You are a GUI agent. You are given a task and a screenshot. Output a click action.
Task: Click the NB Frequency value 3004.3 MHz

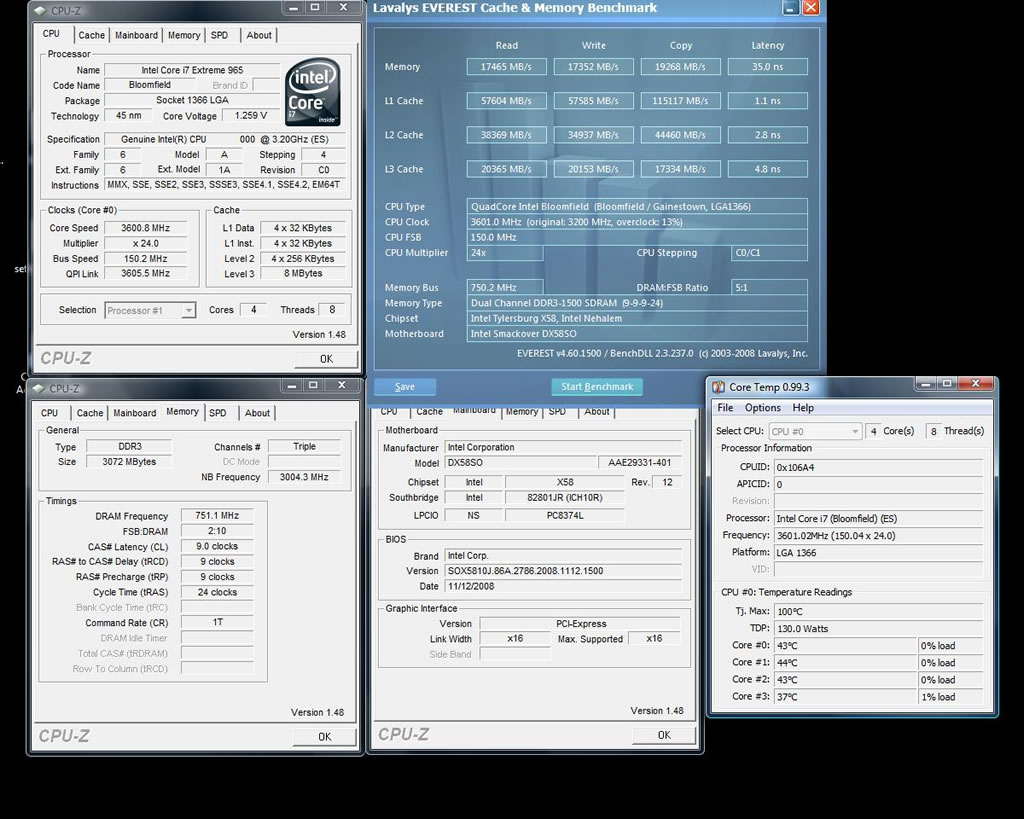304,477
